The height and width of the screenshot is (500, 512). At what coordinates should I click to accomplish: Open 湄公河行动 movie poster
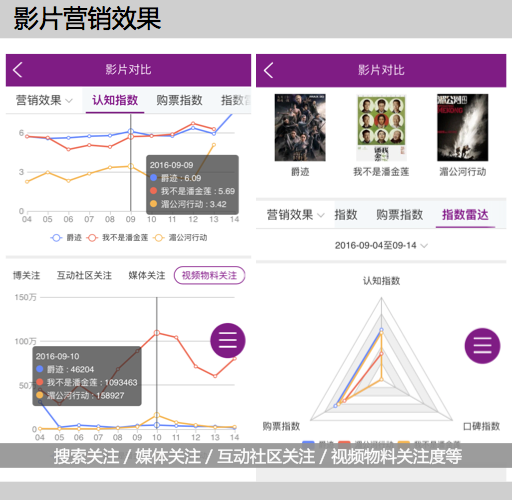[x=463, y=128]
